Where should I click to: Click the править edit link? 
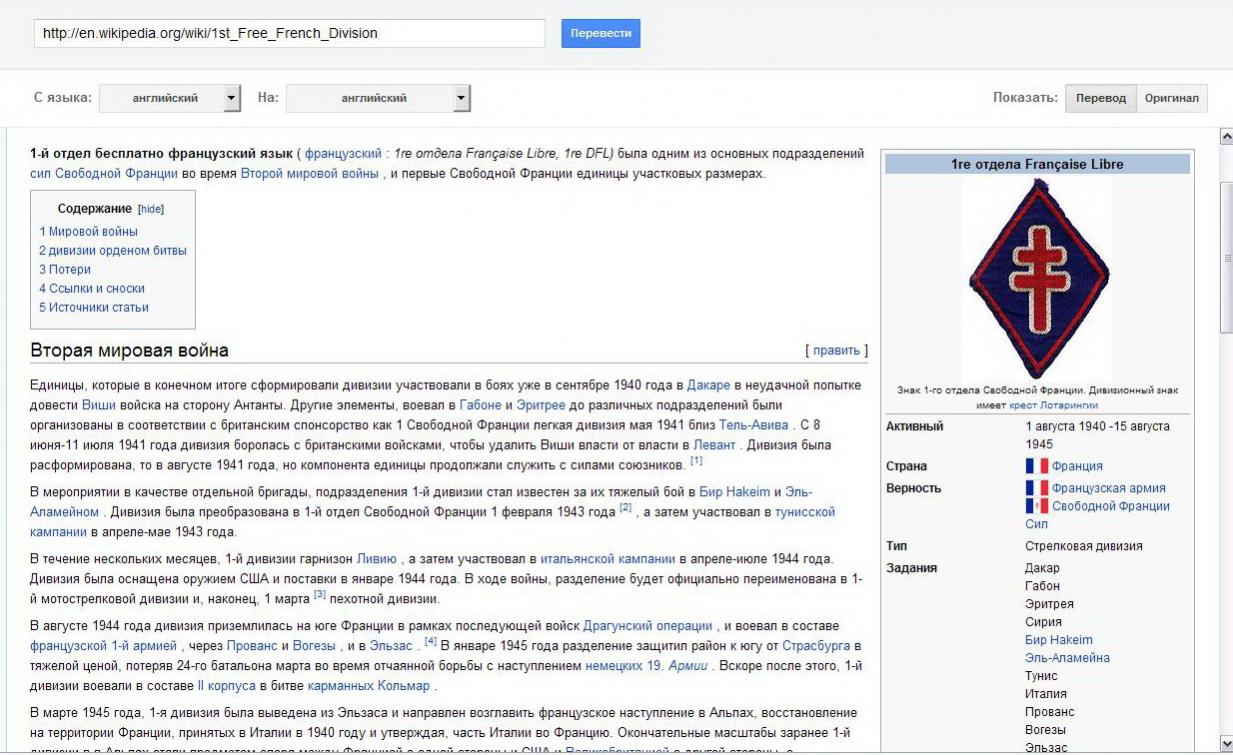pos(836,351)
